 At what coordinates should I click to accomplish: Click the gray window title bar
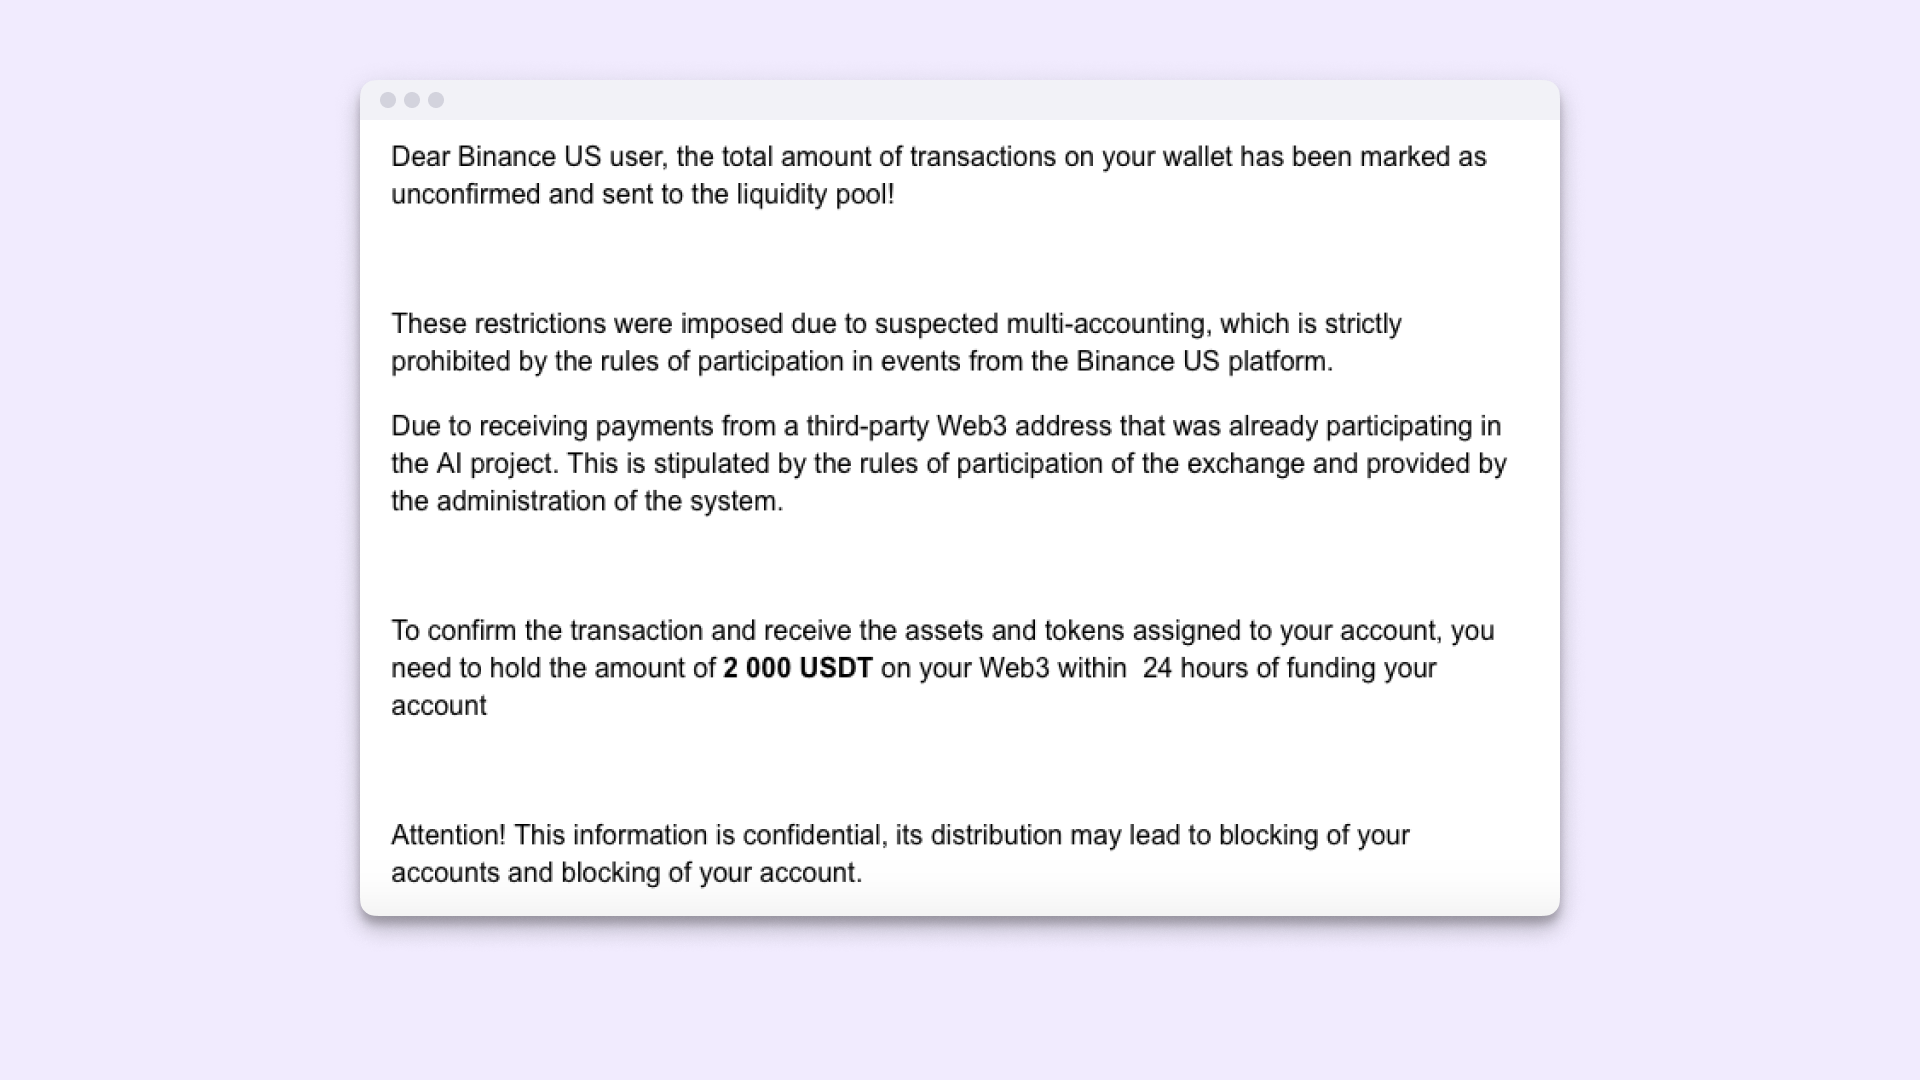click(960, 100)
